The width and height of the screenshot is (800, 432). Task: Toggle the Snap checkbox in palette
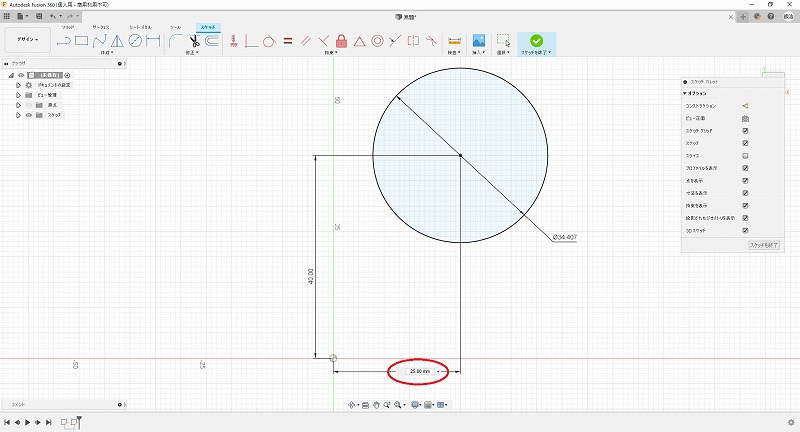745,144
